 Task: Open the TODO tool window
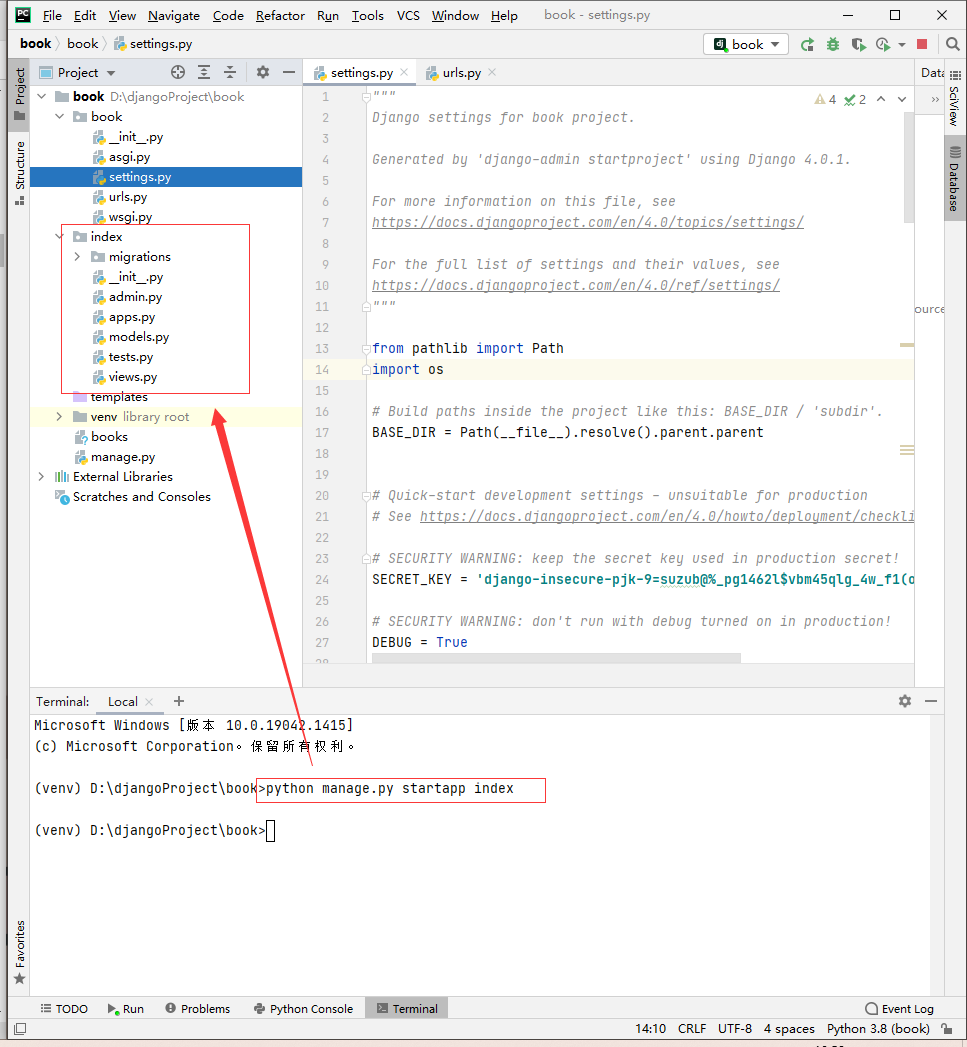click(x=64, y=1008)
